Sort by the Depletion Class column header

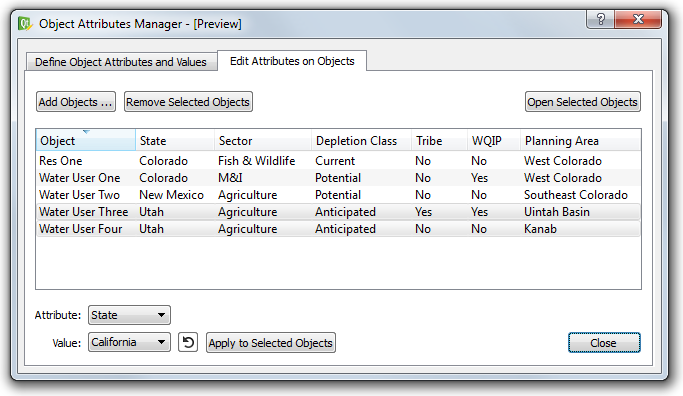(x=362, y=141)
